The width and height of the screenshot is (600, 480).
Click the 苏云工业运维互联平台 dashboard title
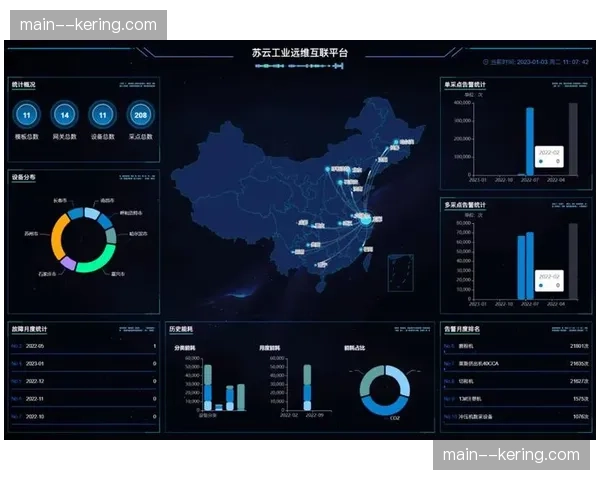click(x=300, y=53)
